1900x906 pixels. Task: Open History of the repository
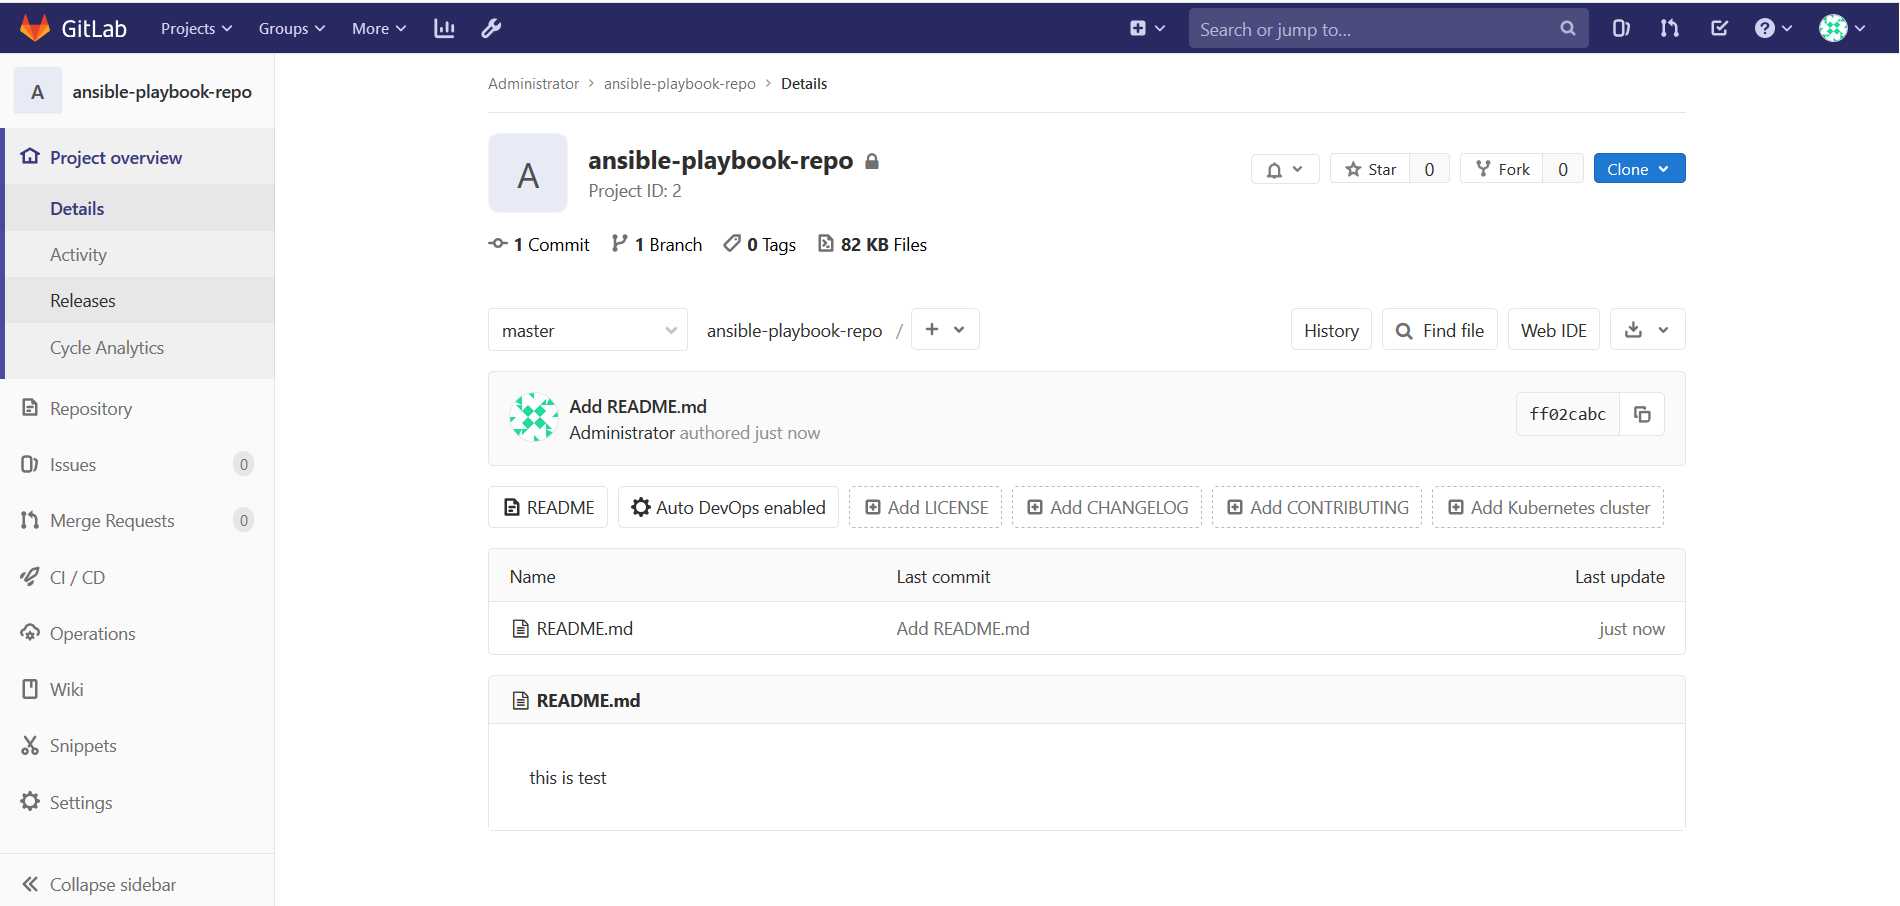1331,330
